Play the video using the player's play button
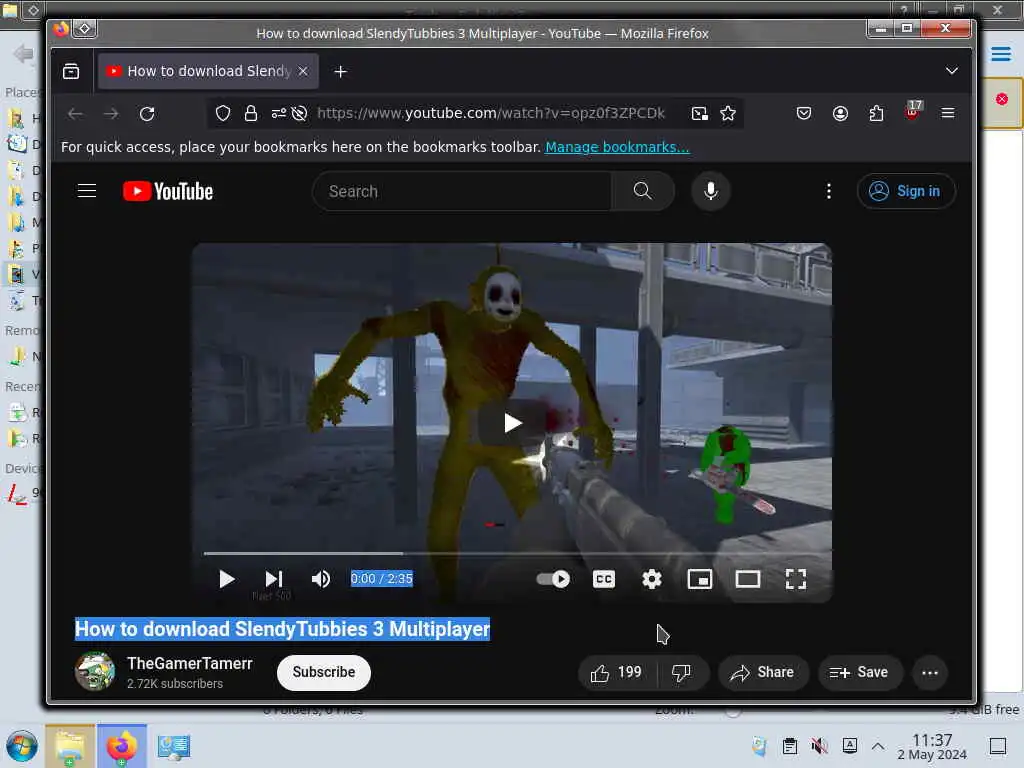 226,579
